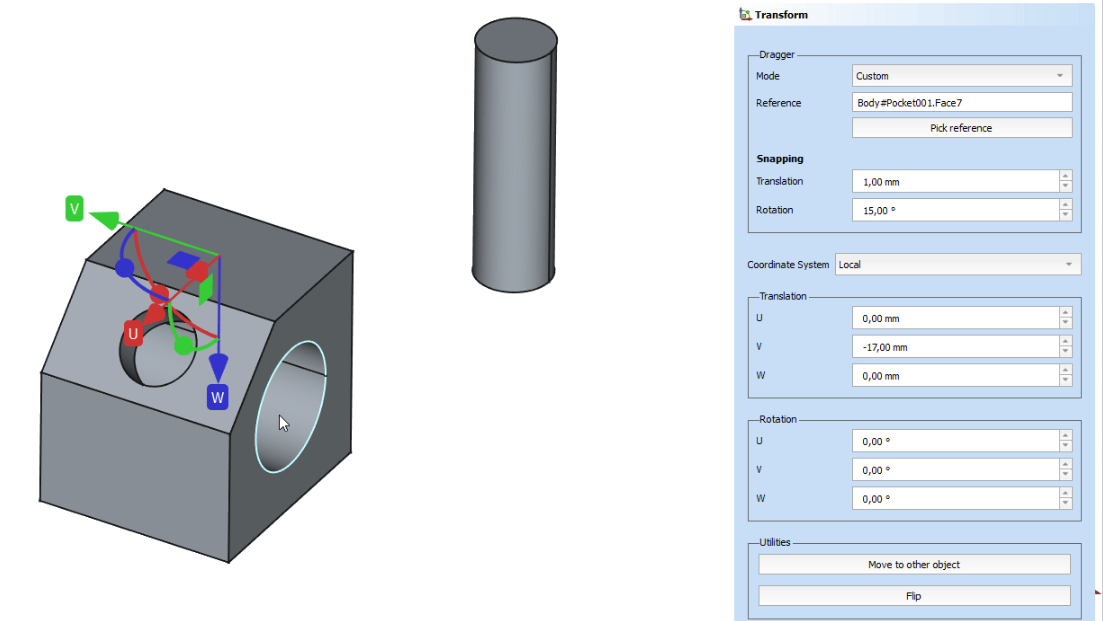Click the green planar dragger square

206,289
